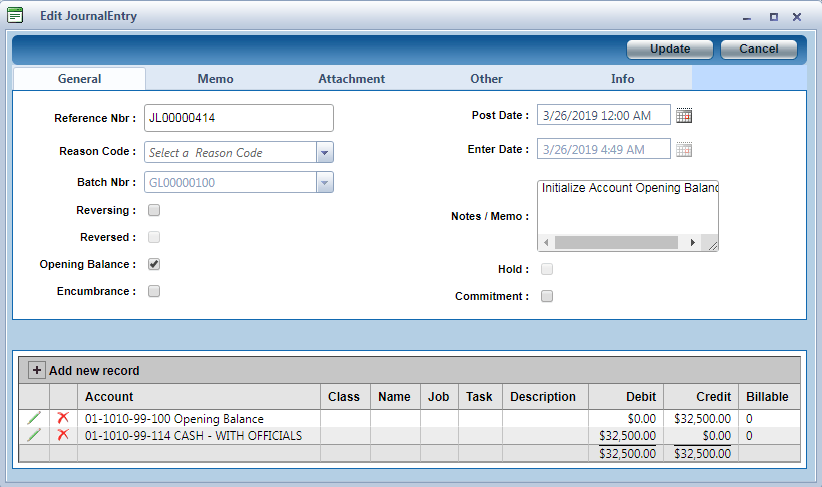Open the Attachment tab
This screenshot has width=822, height=487.
click(351, 79)
